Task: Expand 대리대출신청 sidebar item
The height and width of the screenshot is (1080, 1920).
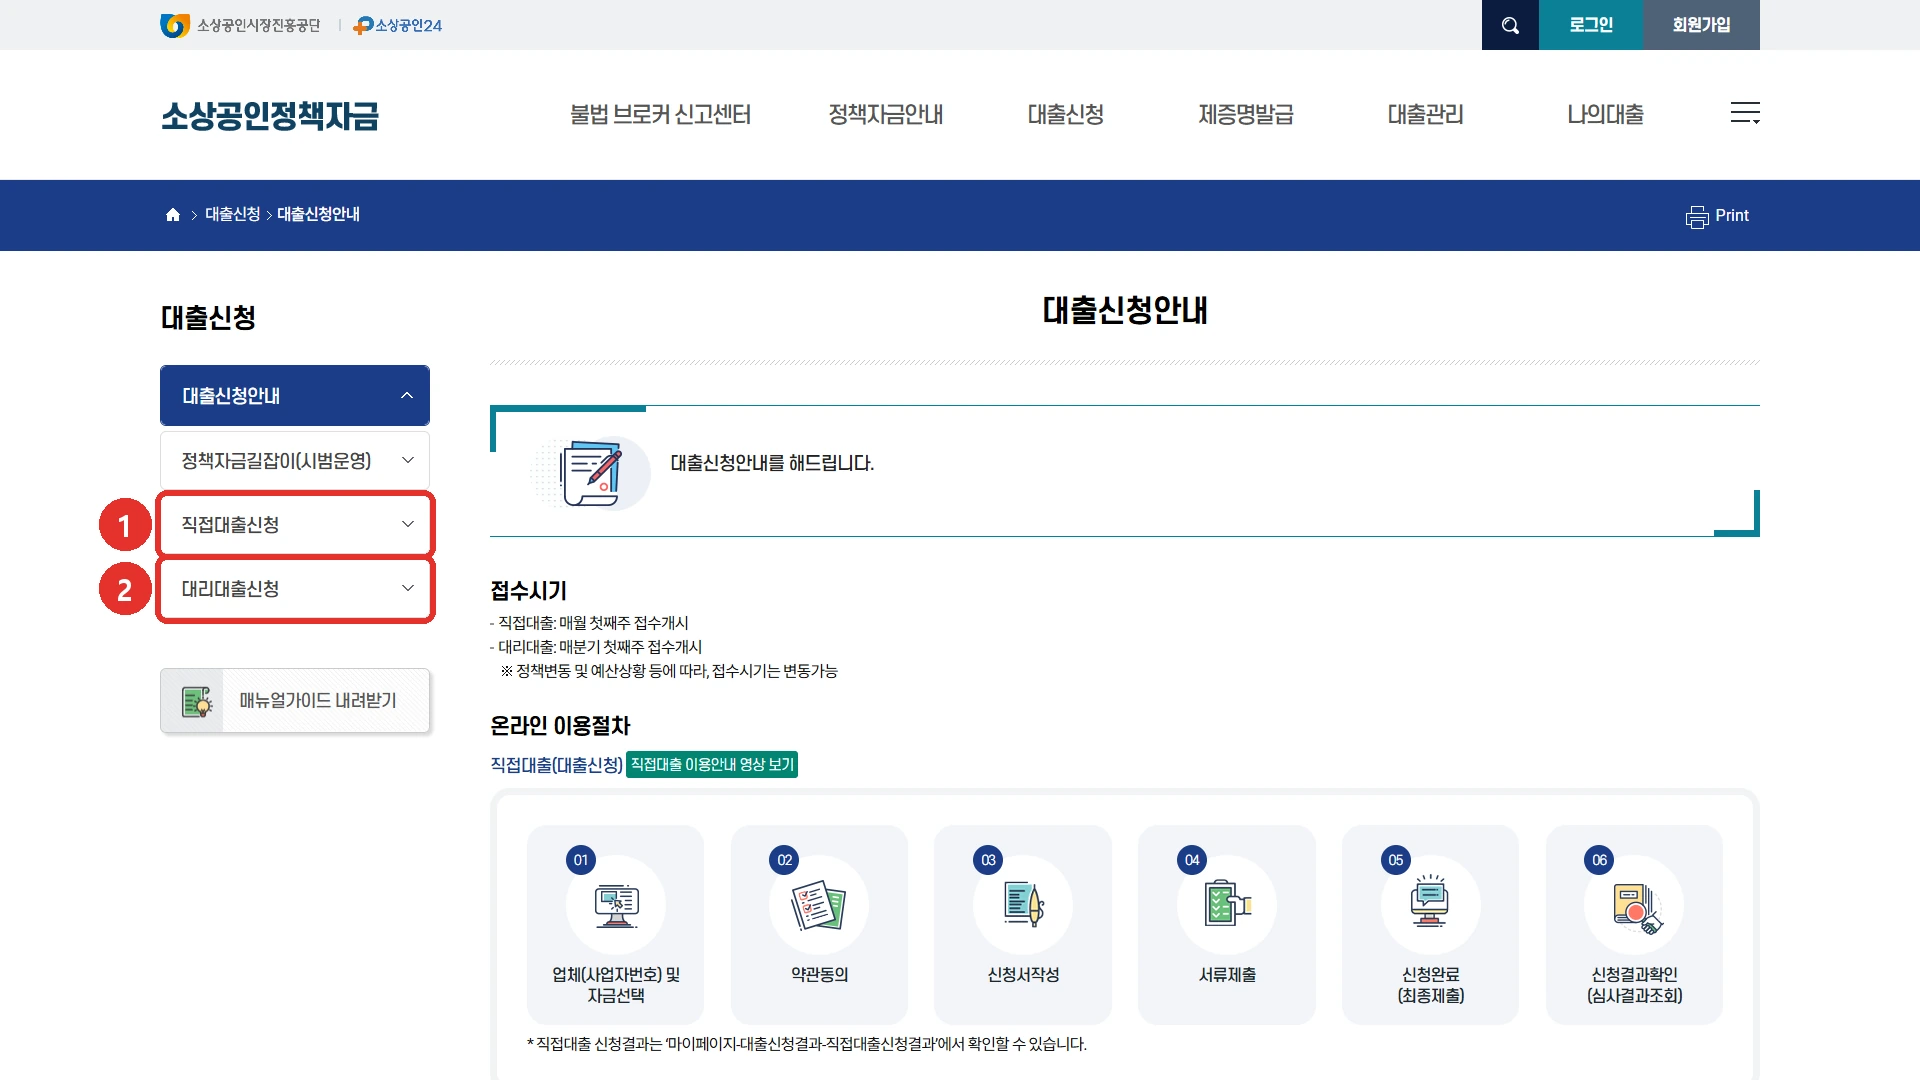Action: [x=295, y=589]
